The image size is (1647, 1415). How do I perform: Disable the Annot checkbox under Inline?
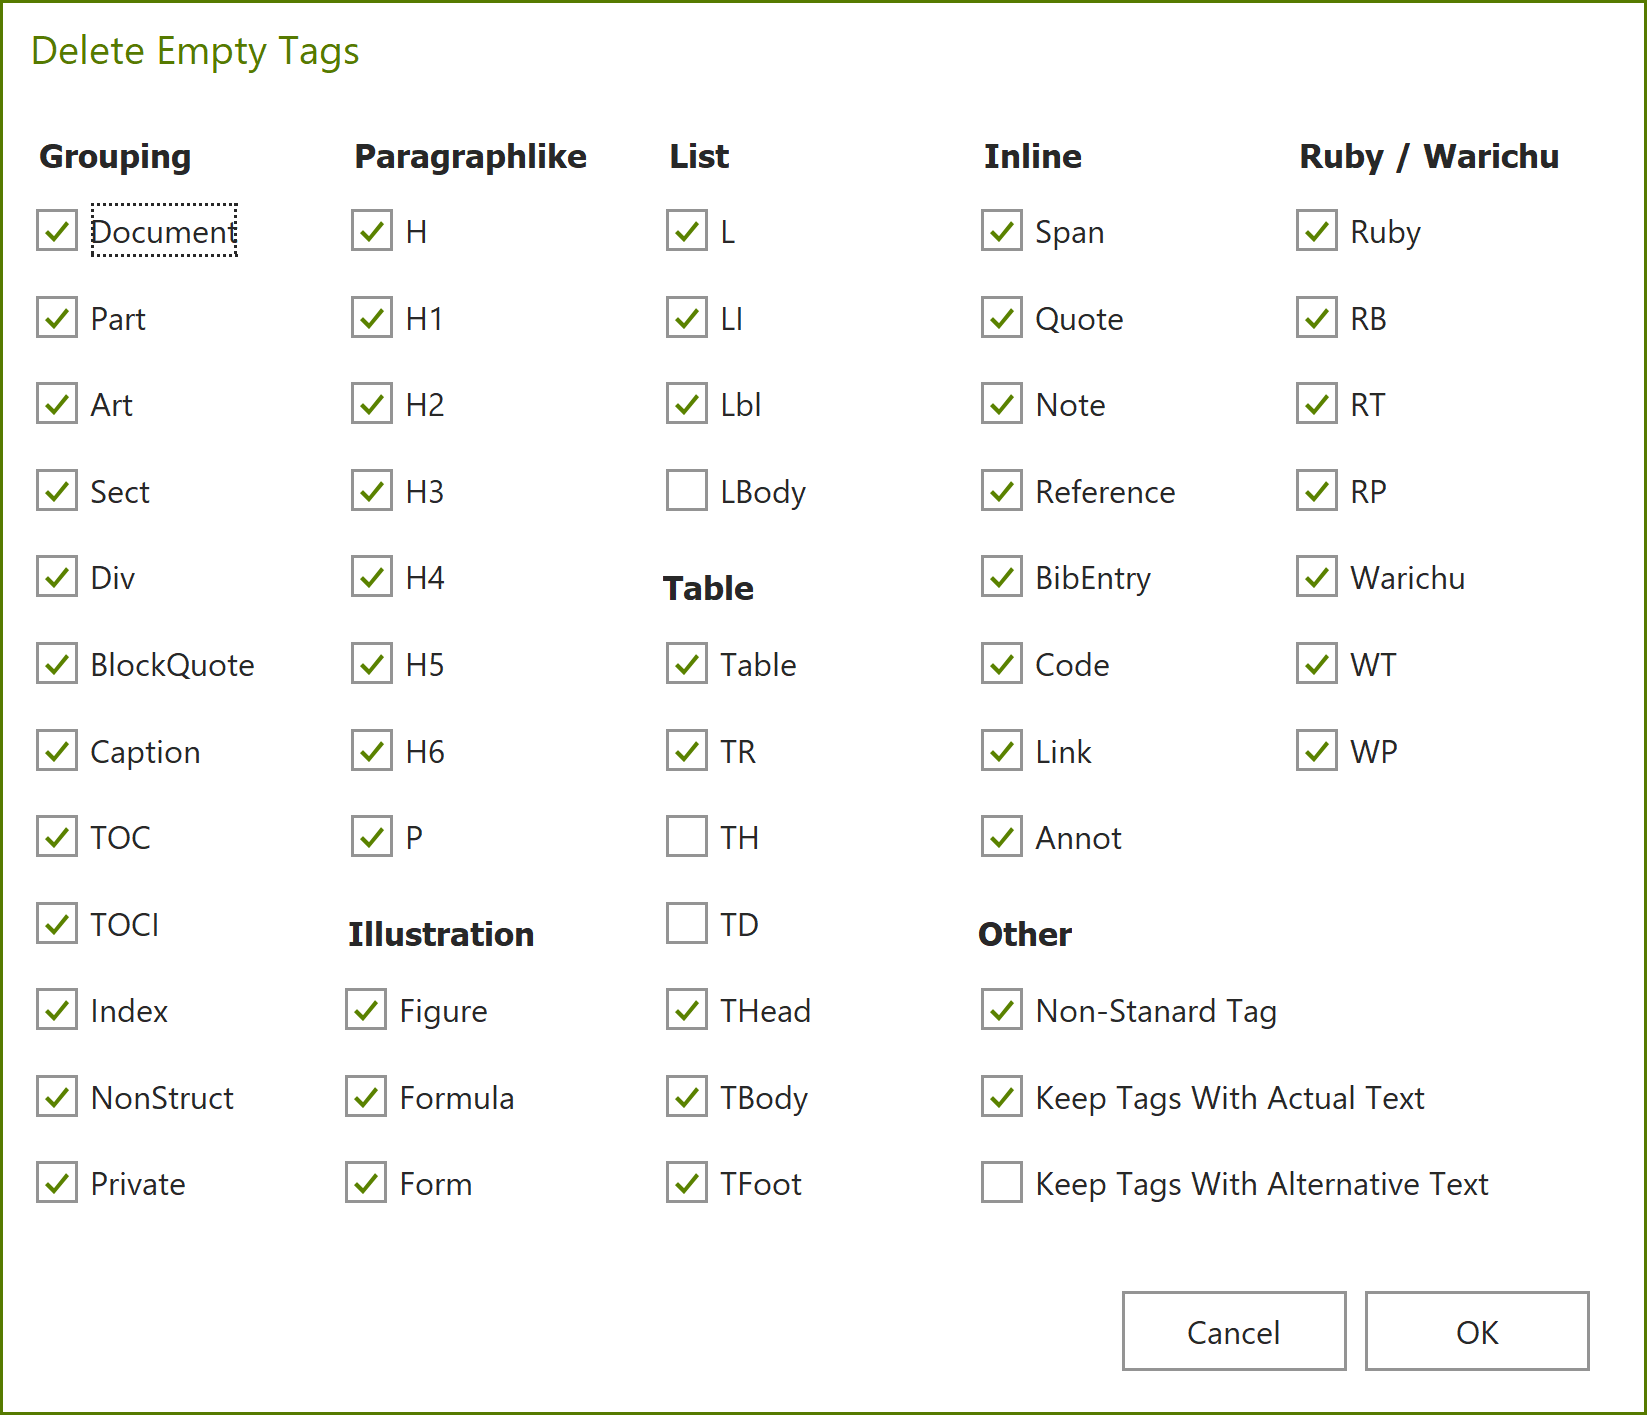click(1001, 837)
